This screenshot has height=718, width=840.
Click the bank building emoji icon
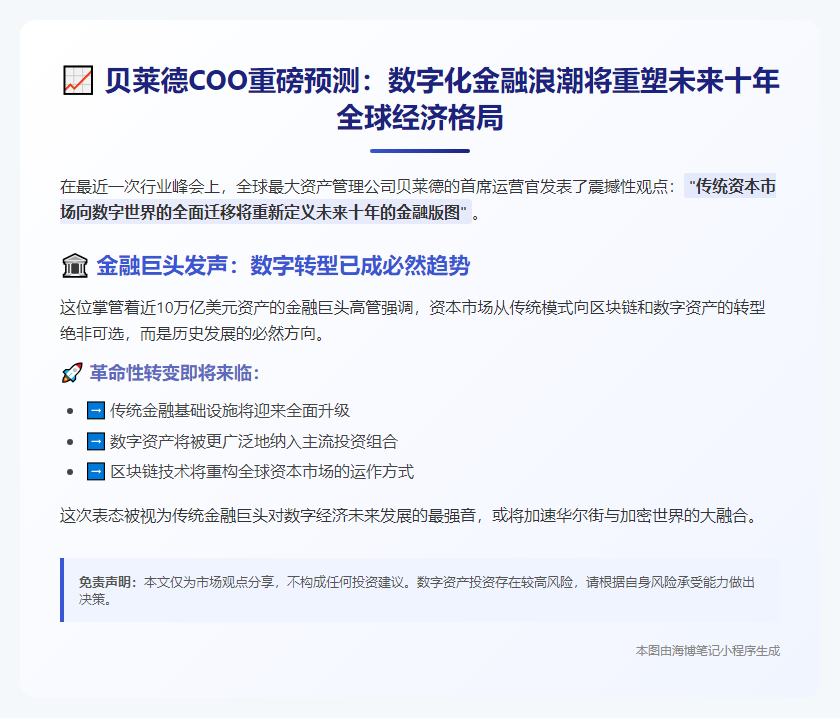(74, 266)
